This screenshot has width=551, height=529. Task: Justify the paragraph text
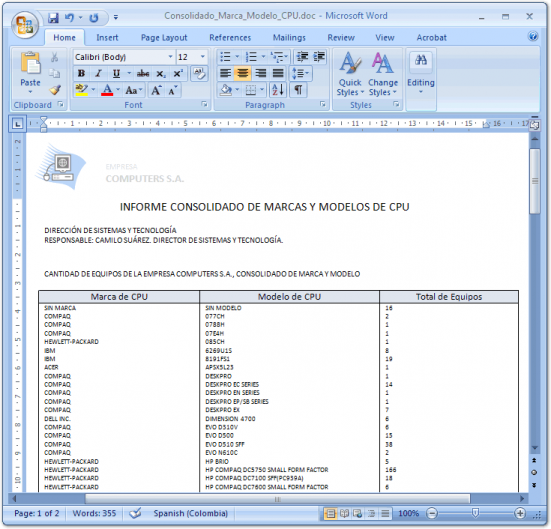pyautogui.click(x=278, y=73)
